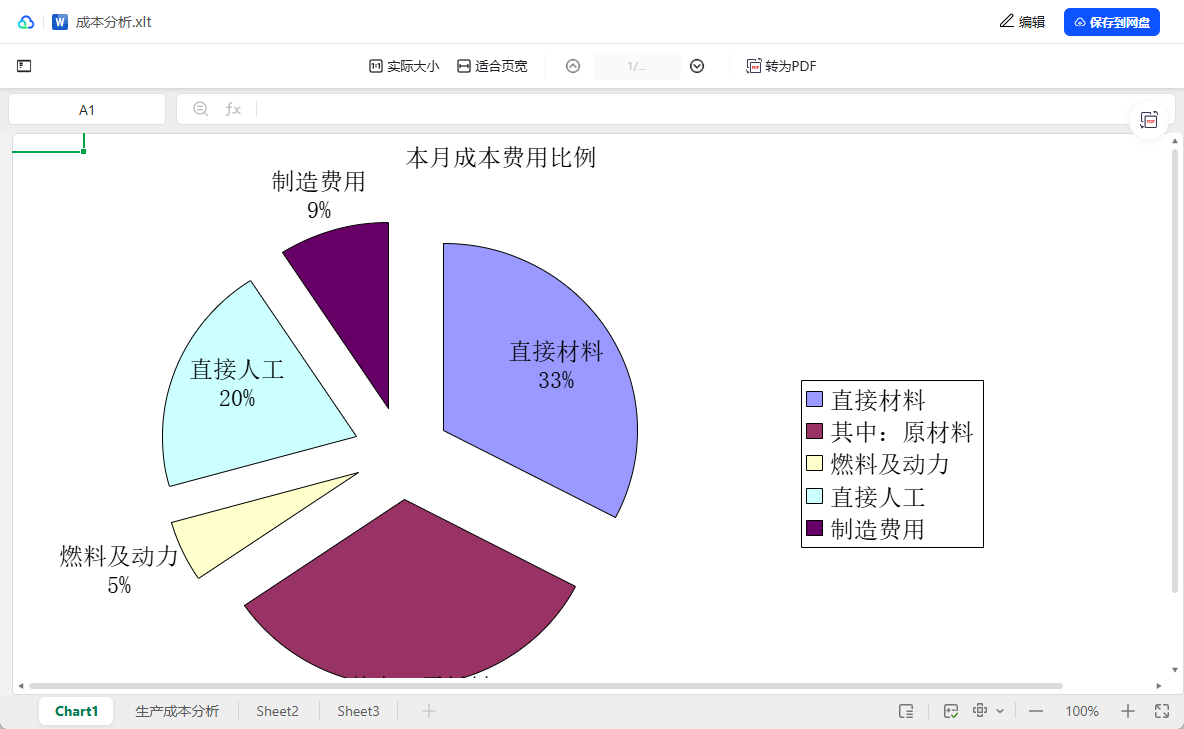Screen dimensions: 1184x729
Task: Open the Sheet2 tab
Action: click(x=277, y=711)
